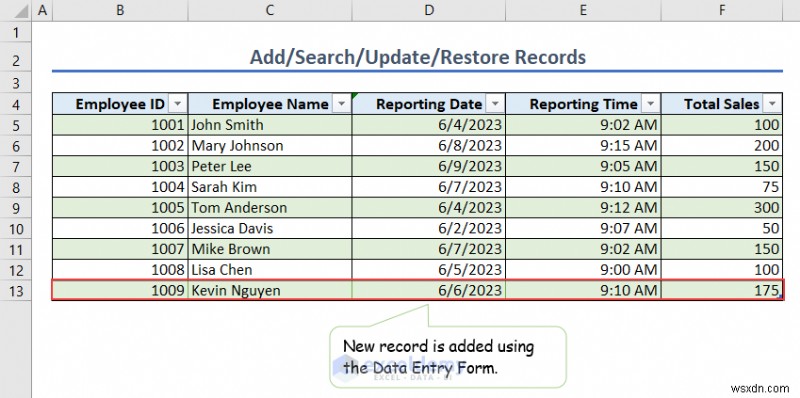Select row 11 header

point(15,249)
